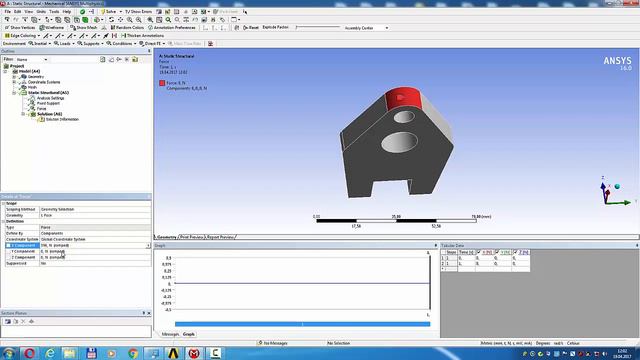640x360 pixels.
Task: Click the green Body selection filter icon
Action: tap(85, 20)
